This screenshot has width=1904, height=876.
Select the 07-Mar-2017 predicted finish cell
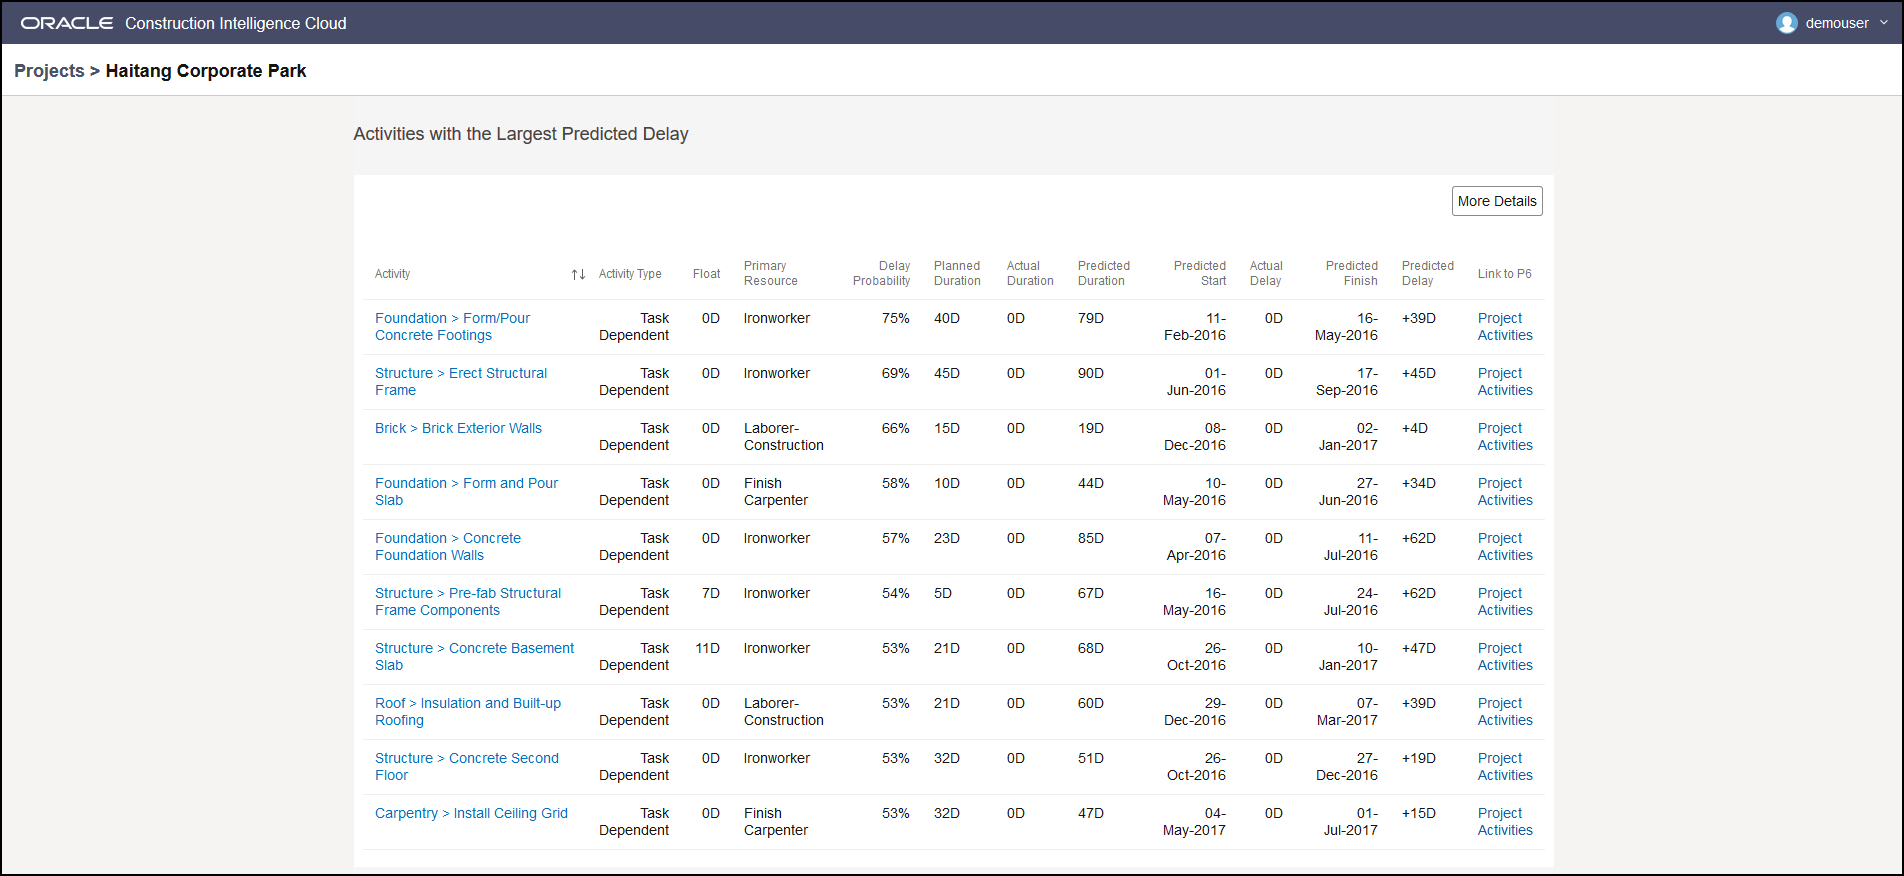point(1347,712)
